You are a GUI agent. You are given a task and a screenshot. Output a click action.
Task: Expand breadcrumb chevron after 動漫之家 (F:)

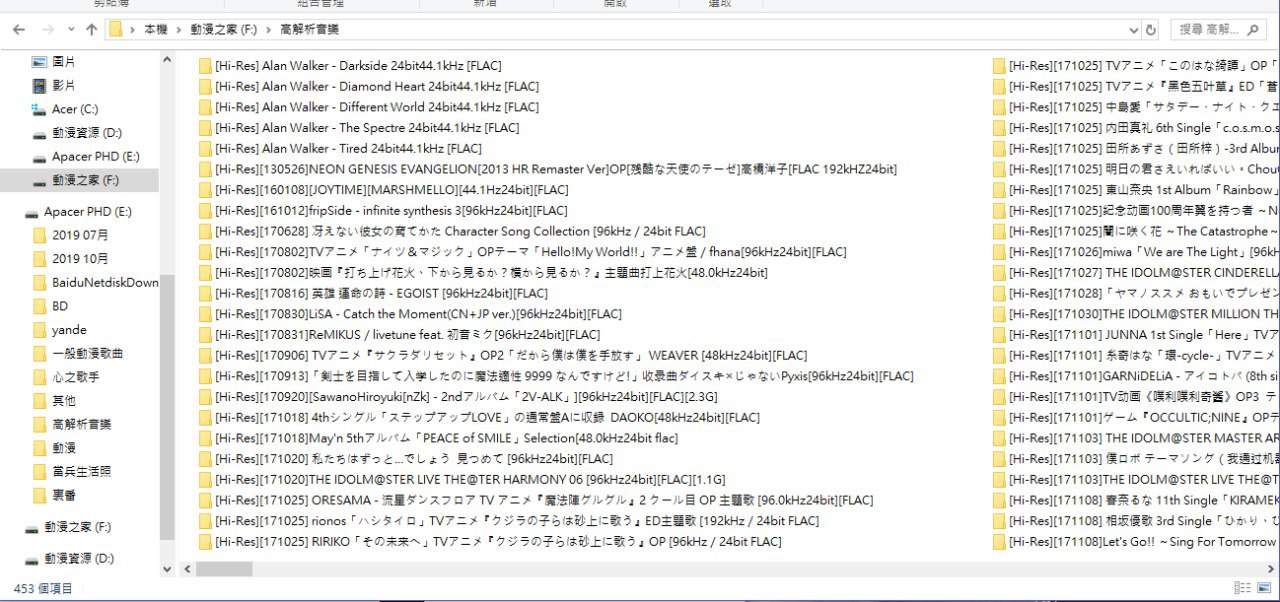[x=271, y=30]
